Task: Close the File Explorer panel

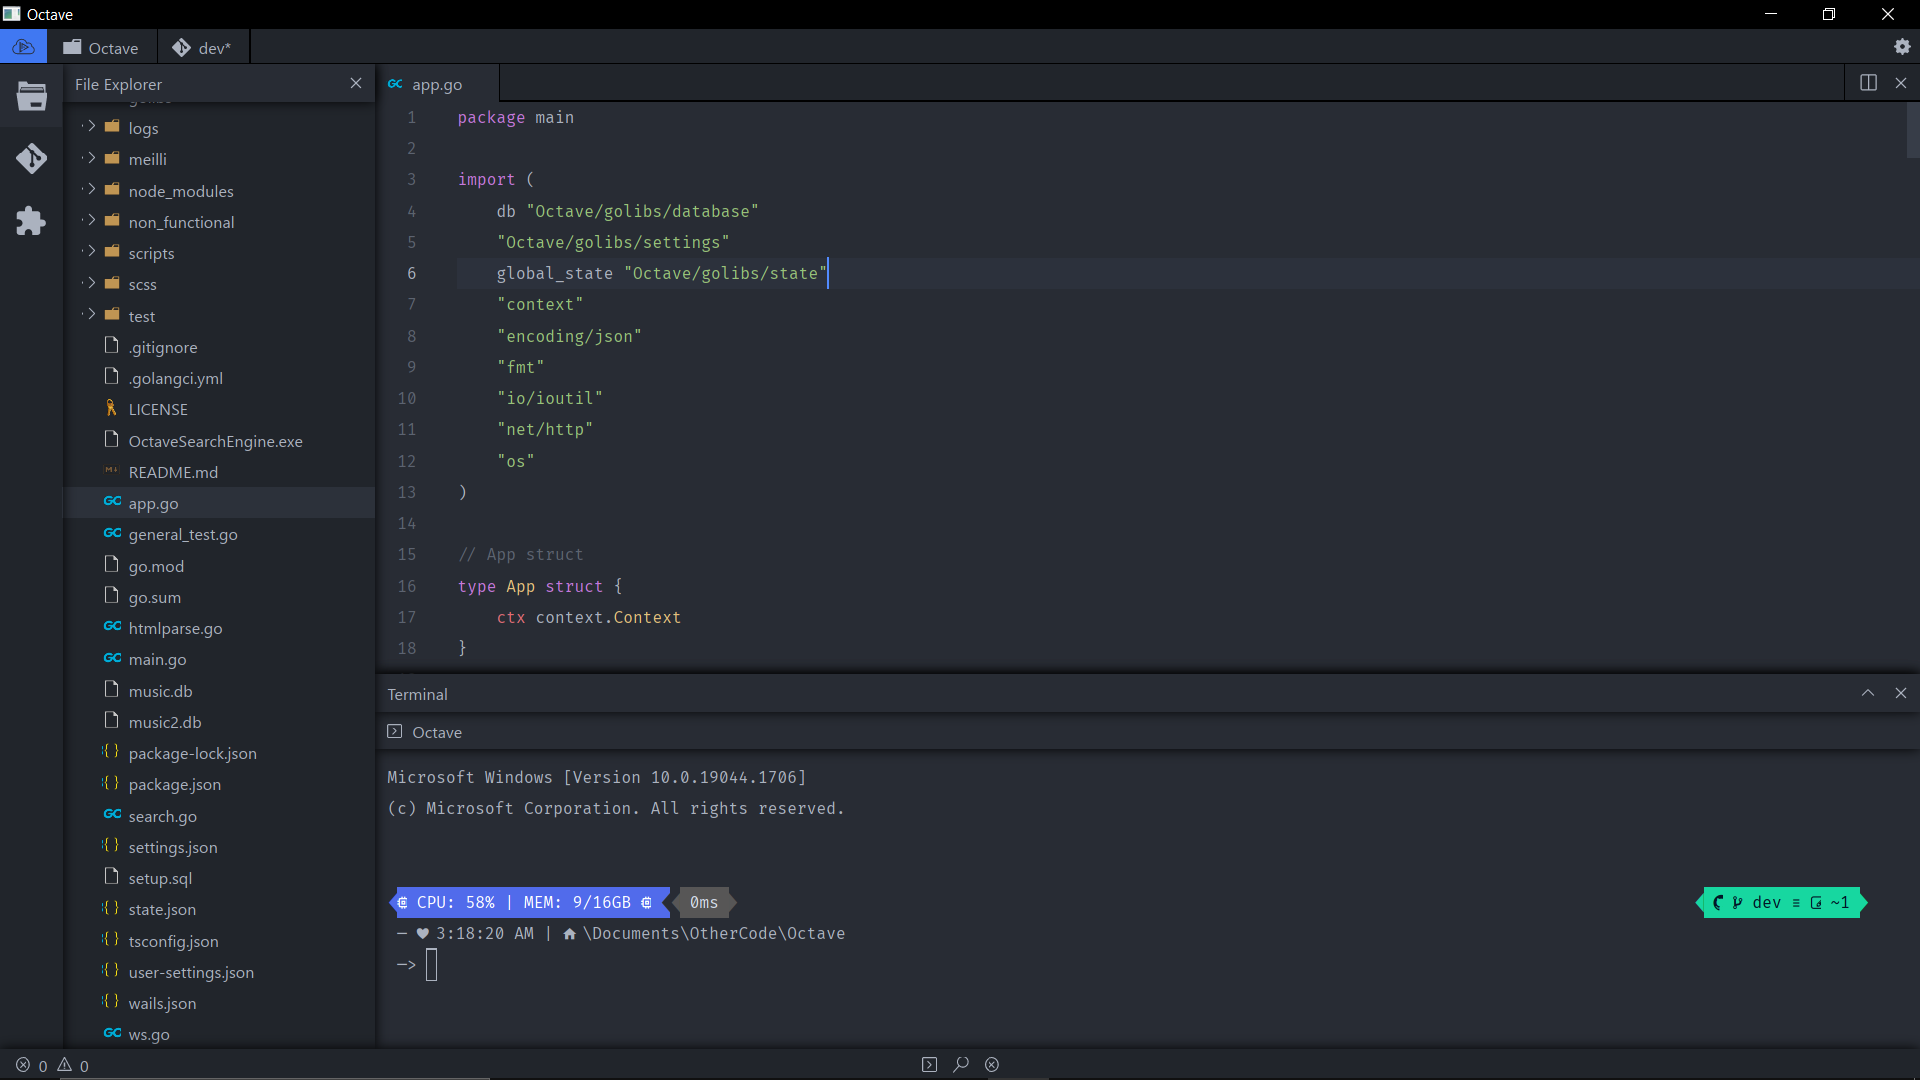Action: 357,83
